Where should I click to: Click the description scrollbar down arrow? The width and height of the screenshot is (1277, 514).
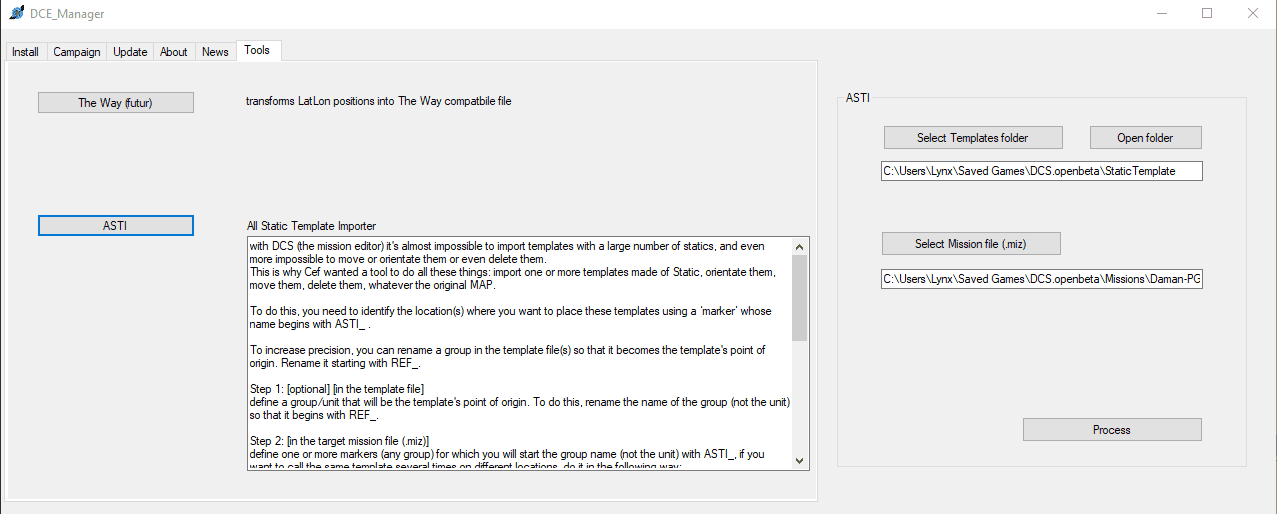point(799,460)
